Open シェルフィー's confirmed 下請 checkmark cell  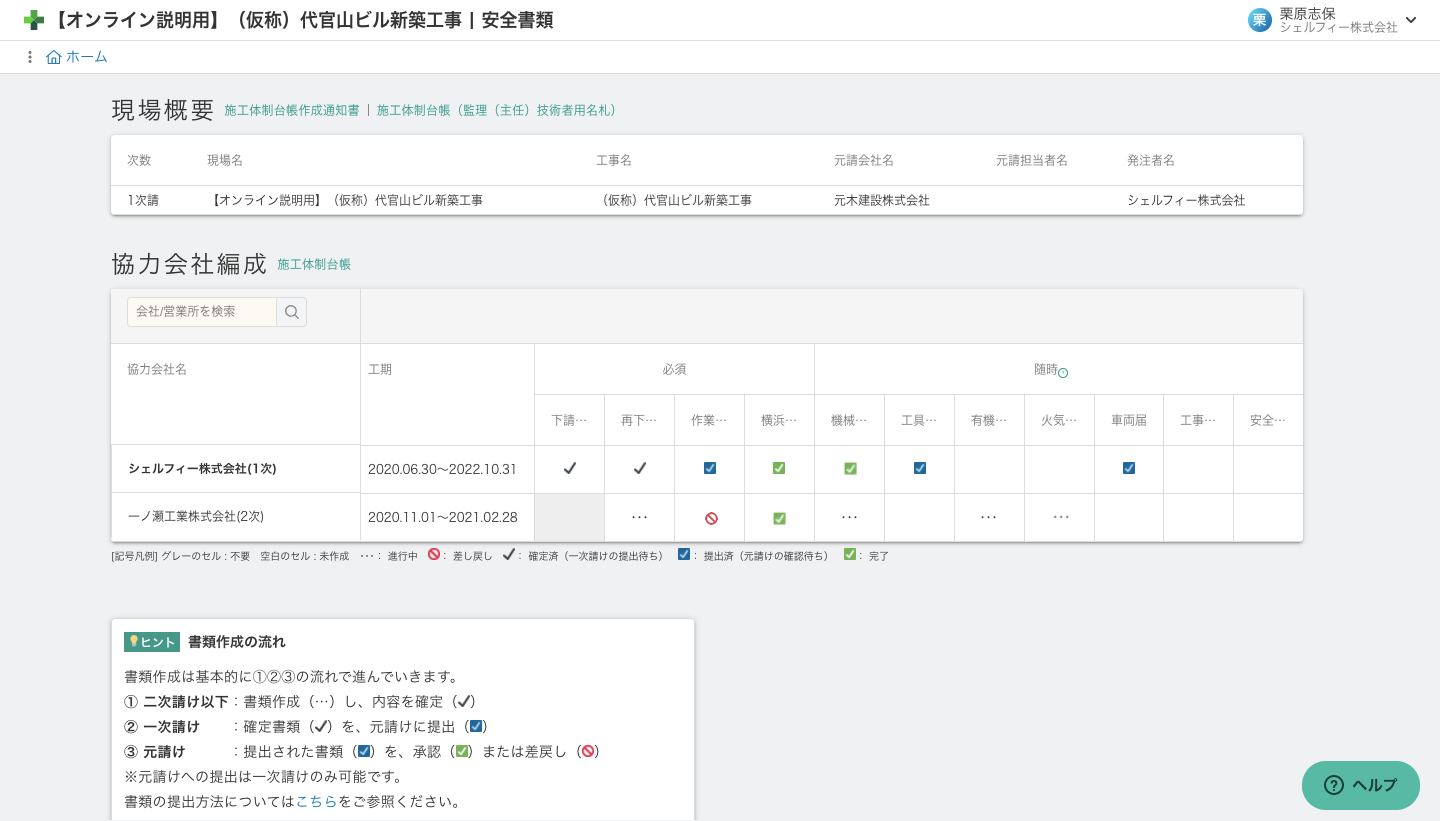coord(570,468)
